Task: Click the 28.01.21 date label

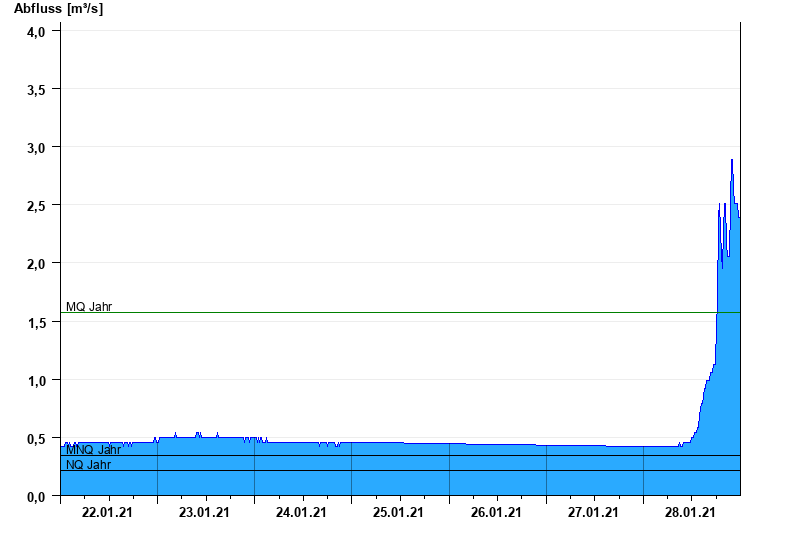Action: [691, 513]
